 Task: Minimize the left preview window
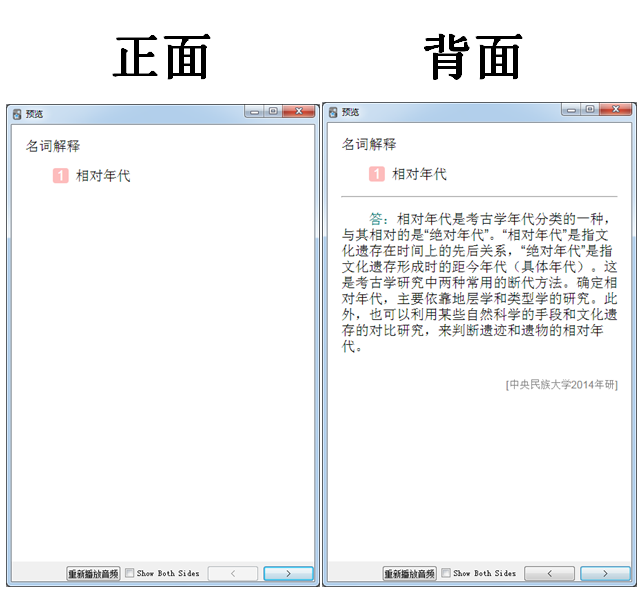(254, 112)
